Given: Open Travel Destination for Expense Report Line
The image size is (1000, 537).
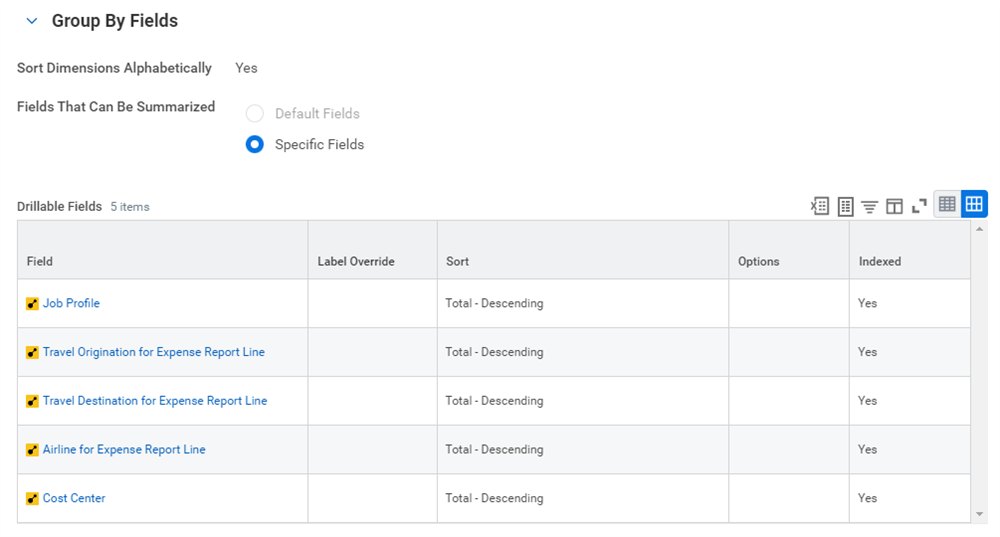Looking at the screenshot, I should point(155,401).
